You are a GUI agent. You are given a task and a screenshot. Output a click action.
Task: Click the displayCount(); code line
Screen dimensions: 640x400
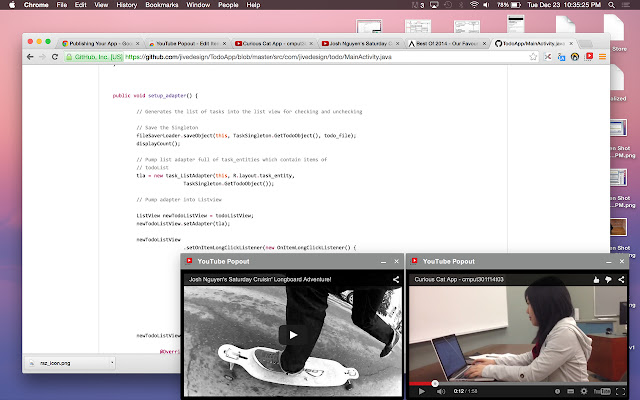pos(158,144)
